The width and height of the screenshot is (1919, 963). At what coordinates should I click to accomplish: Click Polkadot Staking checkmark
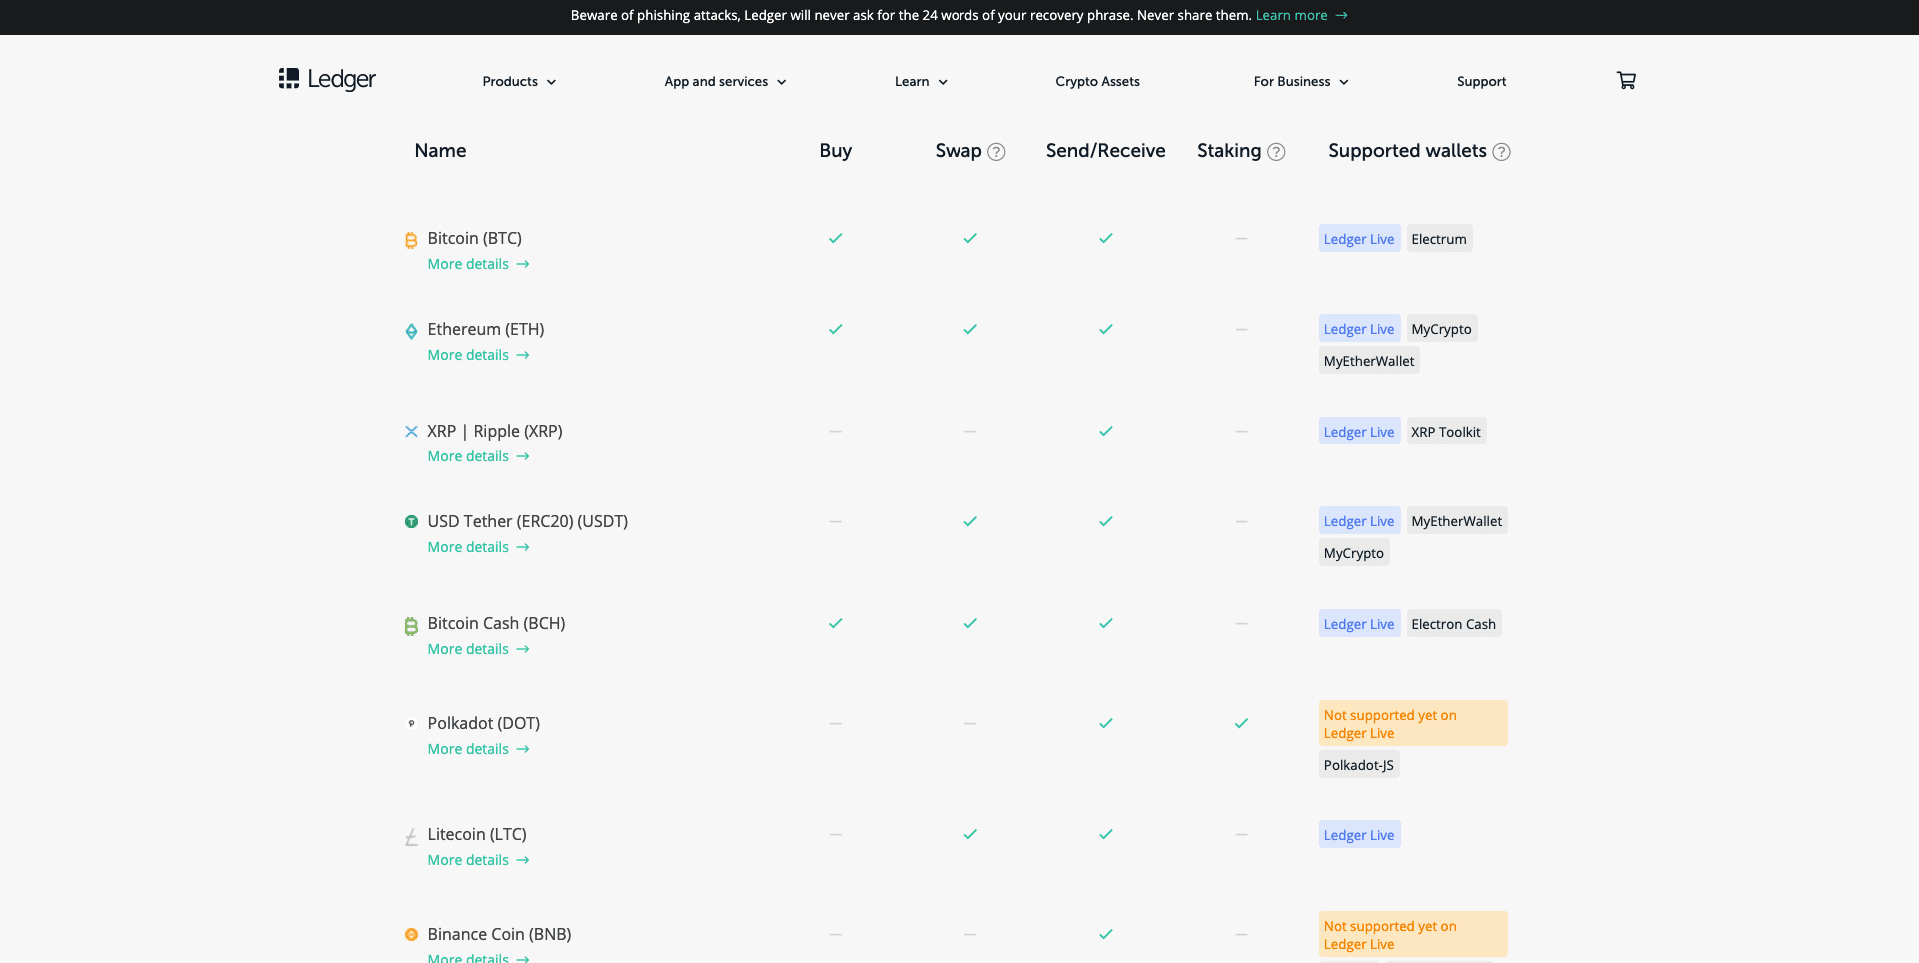click(x=1241, y=723)
